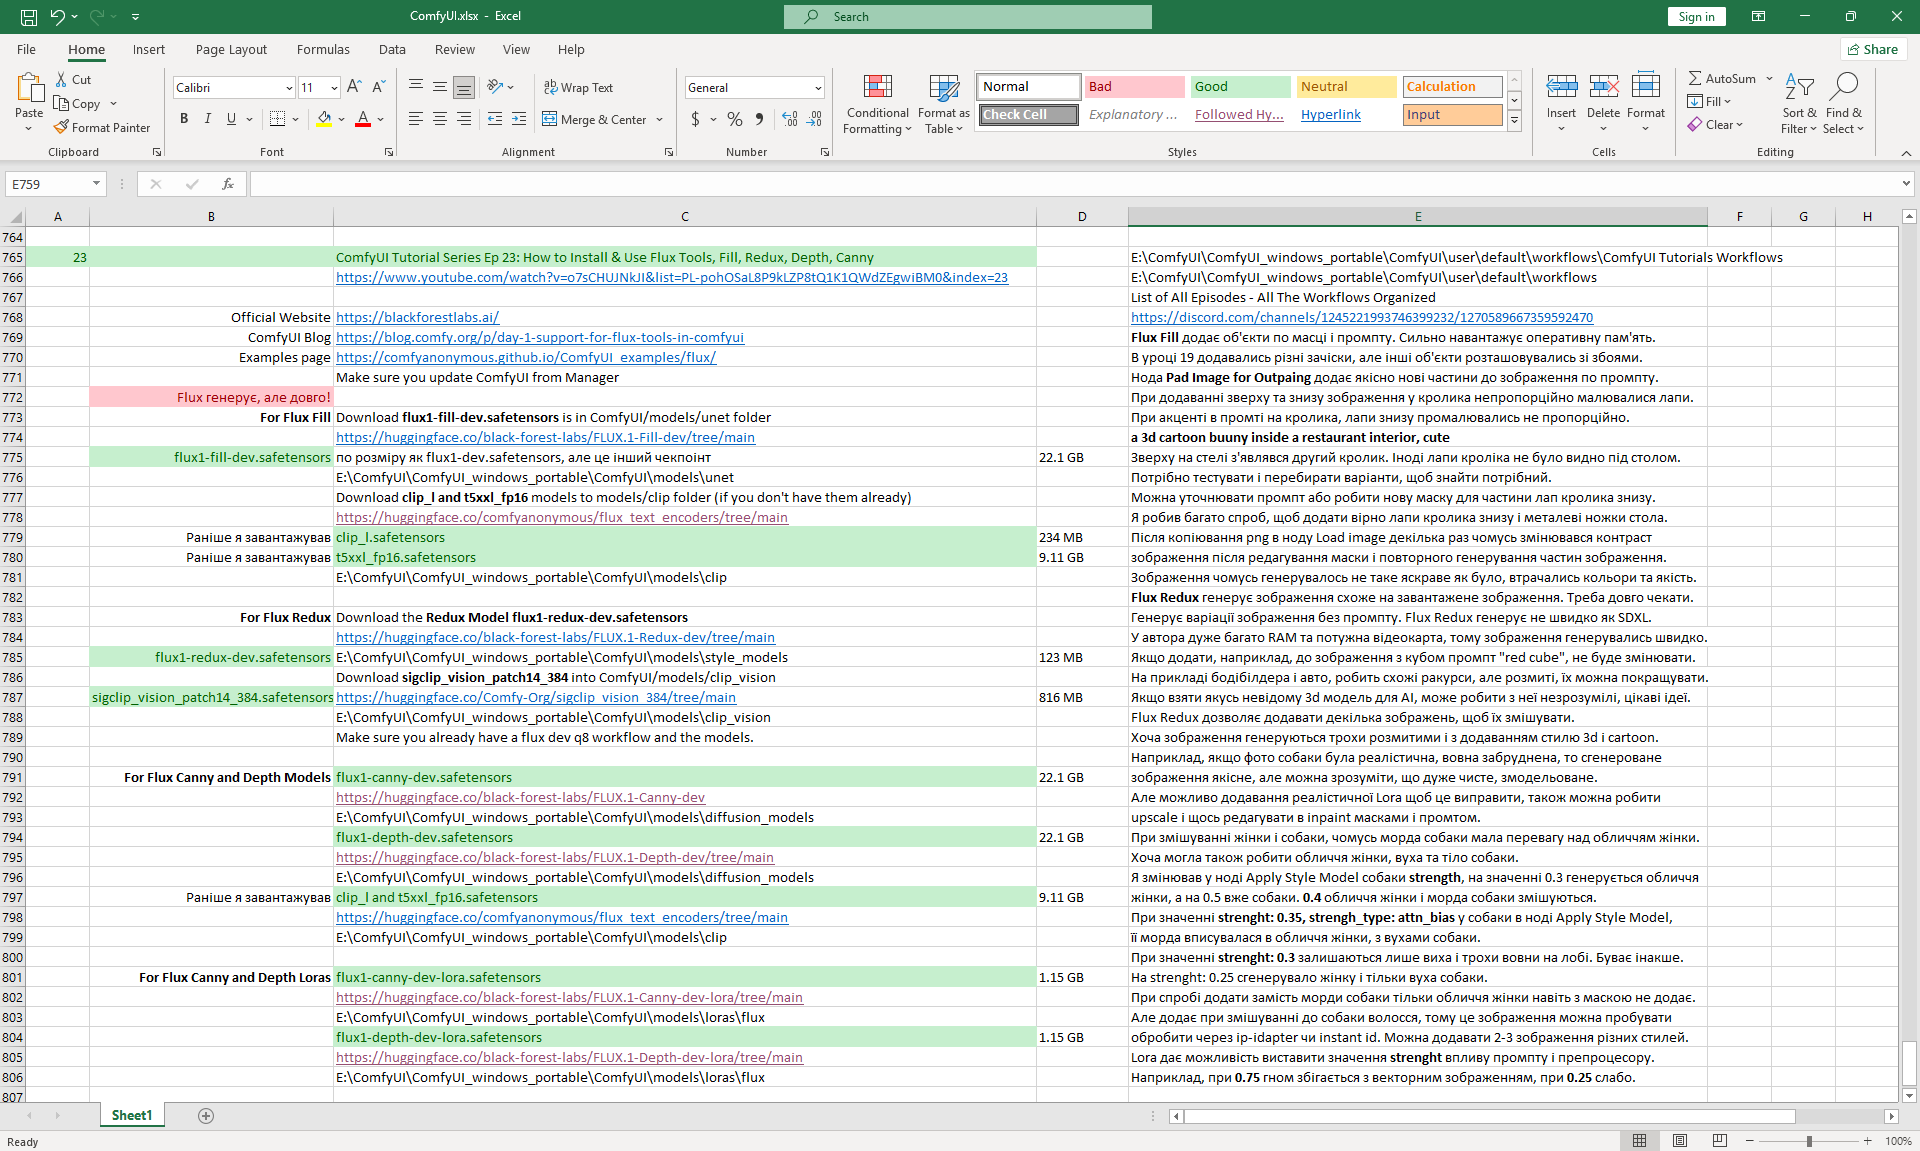Image resolution: width=1920 pixels, height=1151 pixels.
Task: Open the Page Layout tab
Action: (231, 49)
